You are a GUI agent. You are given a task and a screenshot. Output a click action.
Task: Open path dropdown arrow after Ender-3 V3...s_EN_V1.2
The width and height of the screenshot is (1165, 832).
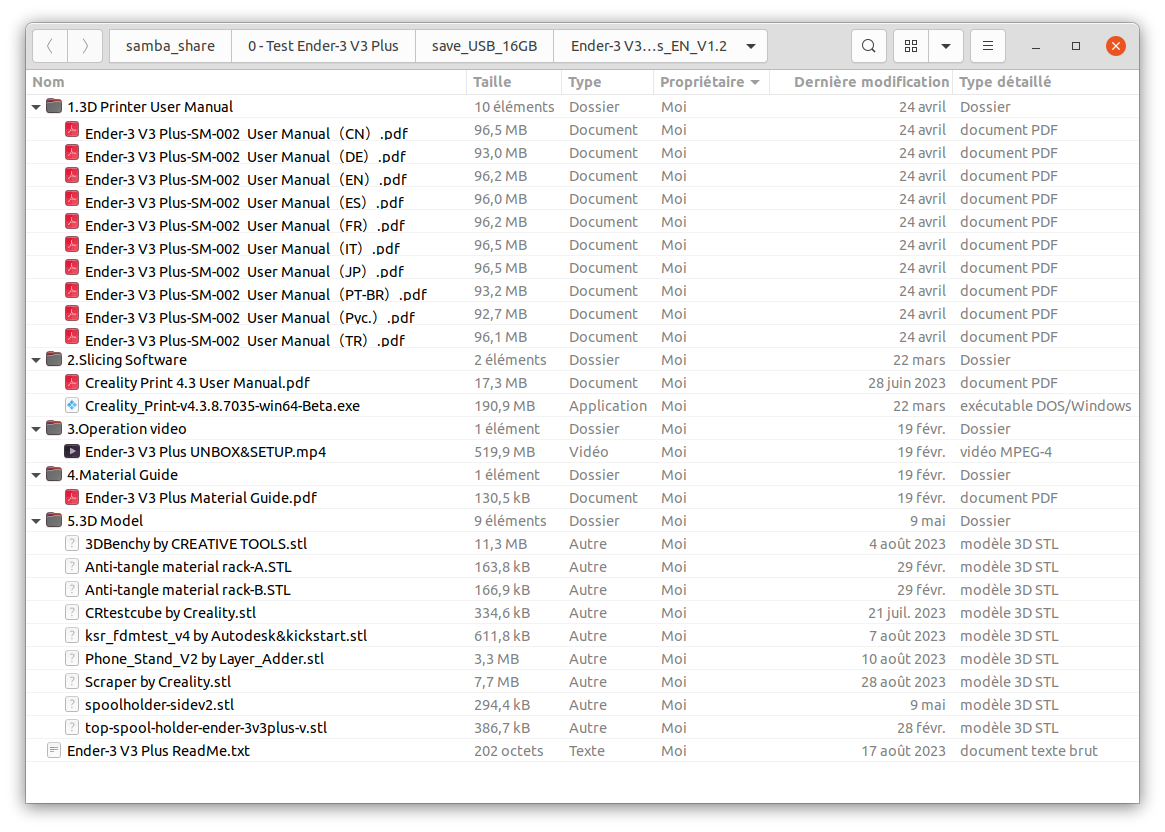751,46
